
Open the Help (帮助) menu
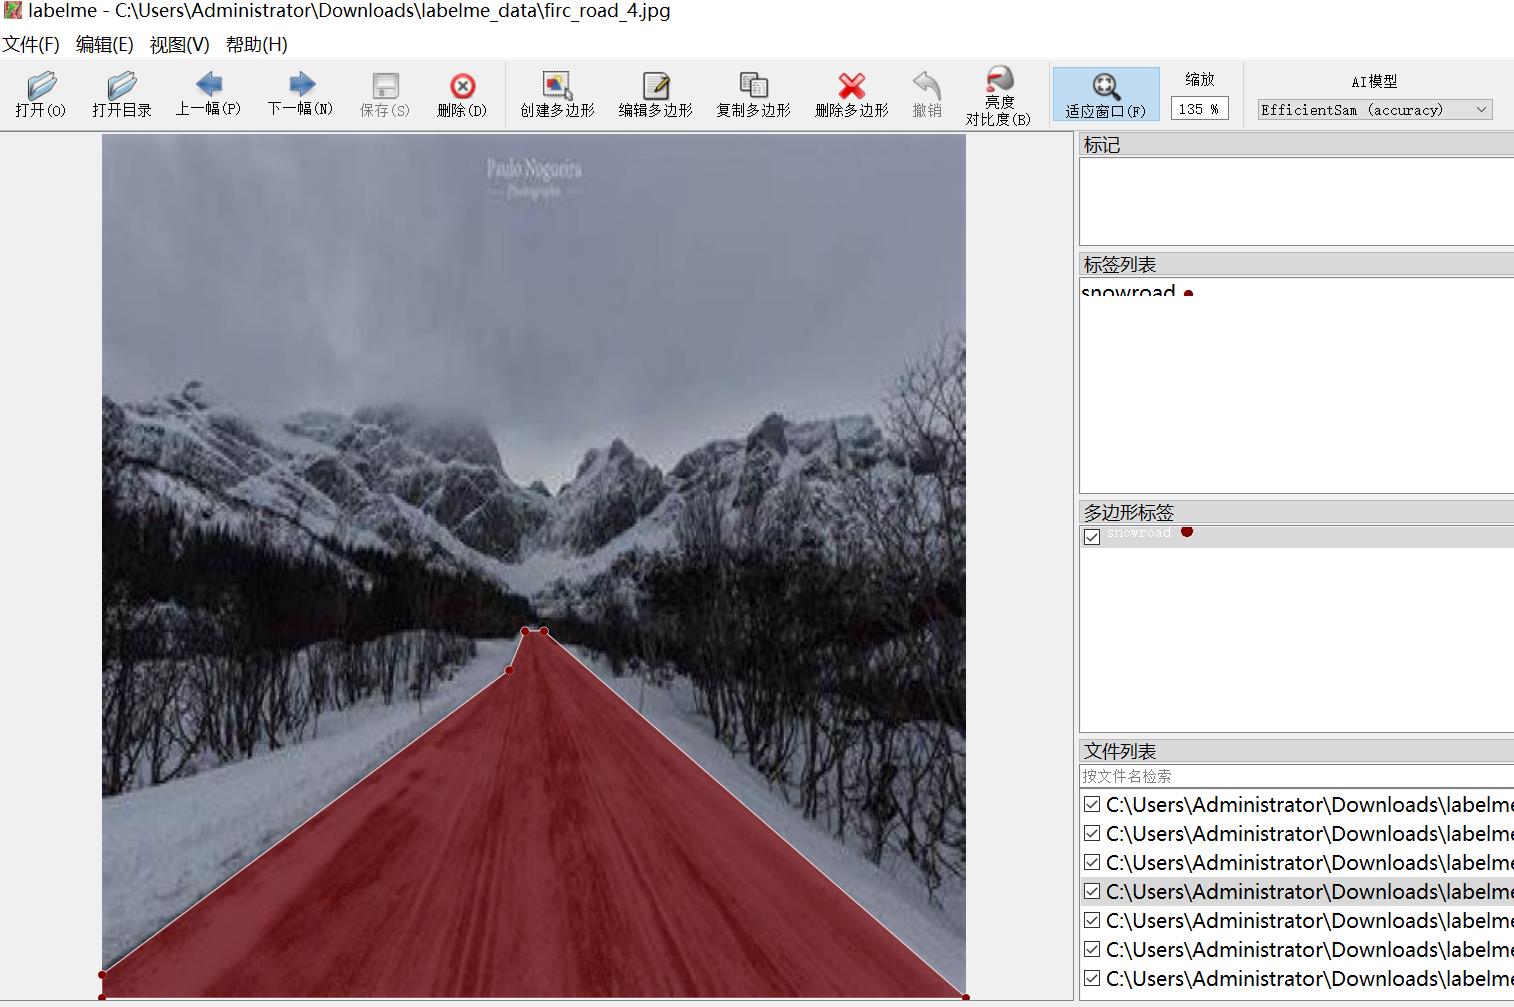[256, 44]
